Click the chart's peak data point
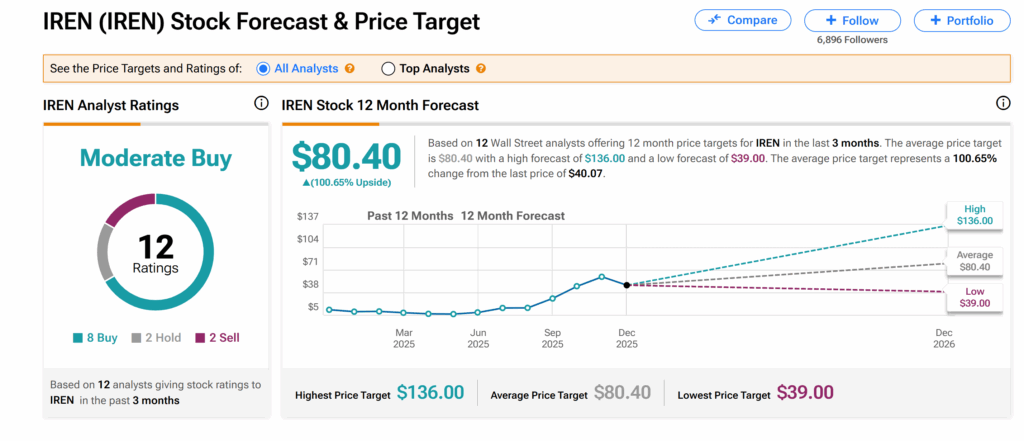The image size is (1024, 441). pos(601,276)
